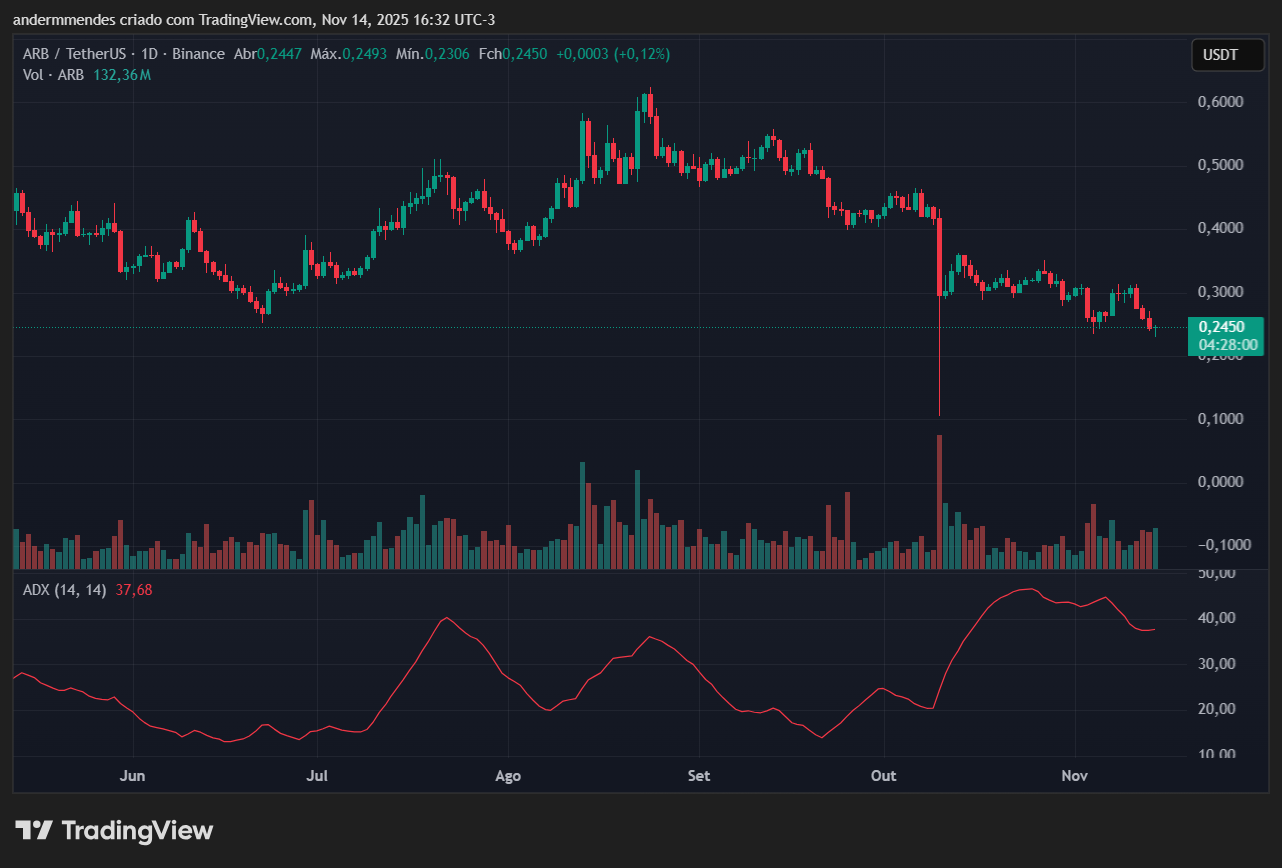Select the Binance exchange name in legend
Image resolution: width=1282 pixels, height=868 pixels.
click(x=198, y=54)
